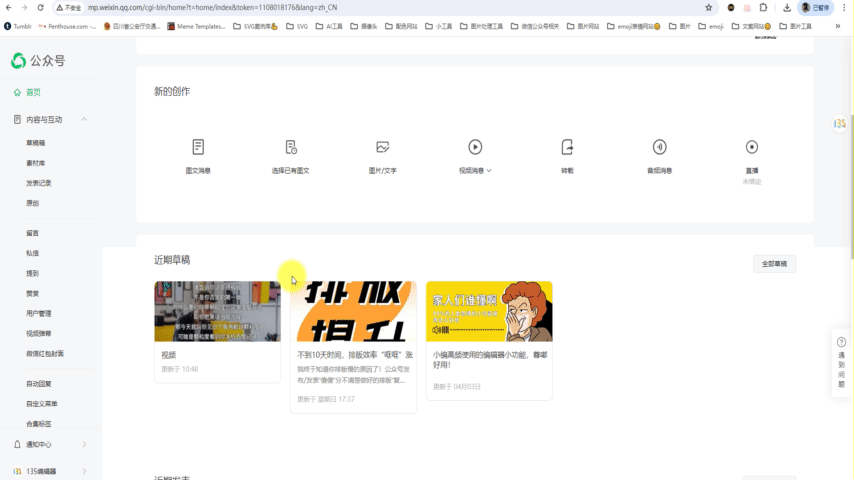Open draft titled 不到10天时间，排版效率
The image size is (854, 480).
click(355, 355)
